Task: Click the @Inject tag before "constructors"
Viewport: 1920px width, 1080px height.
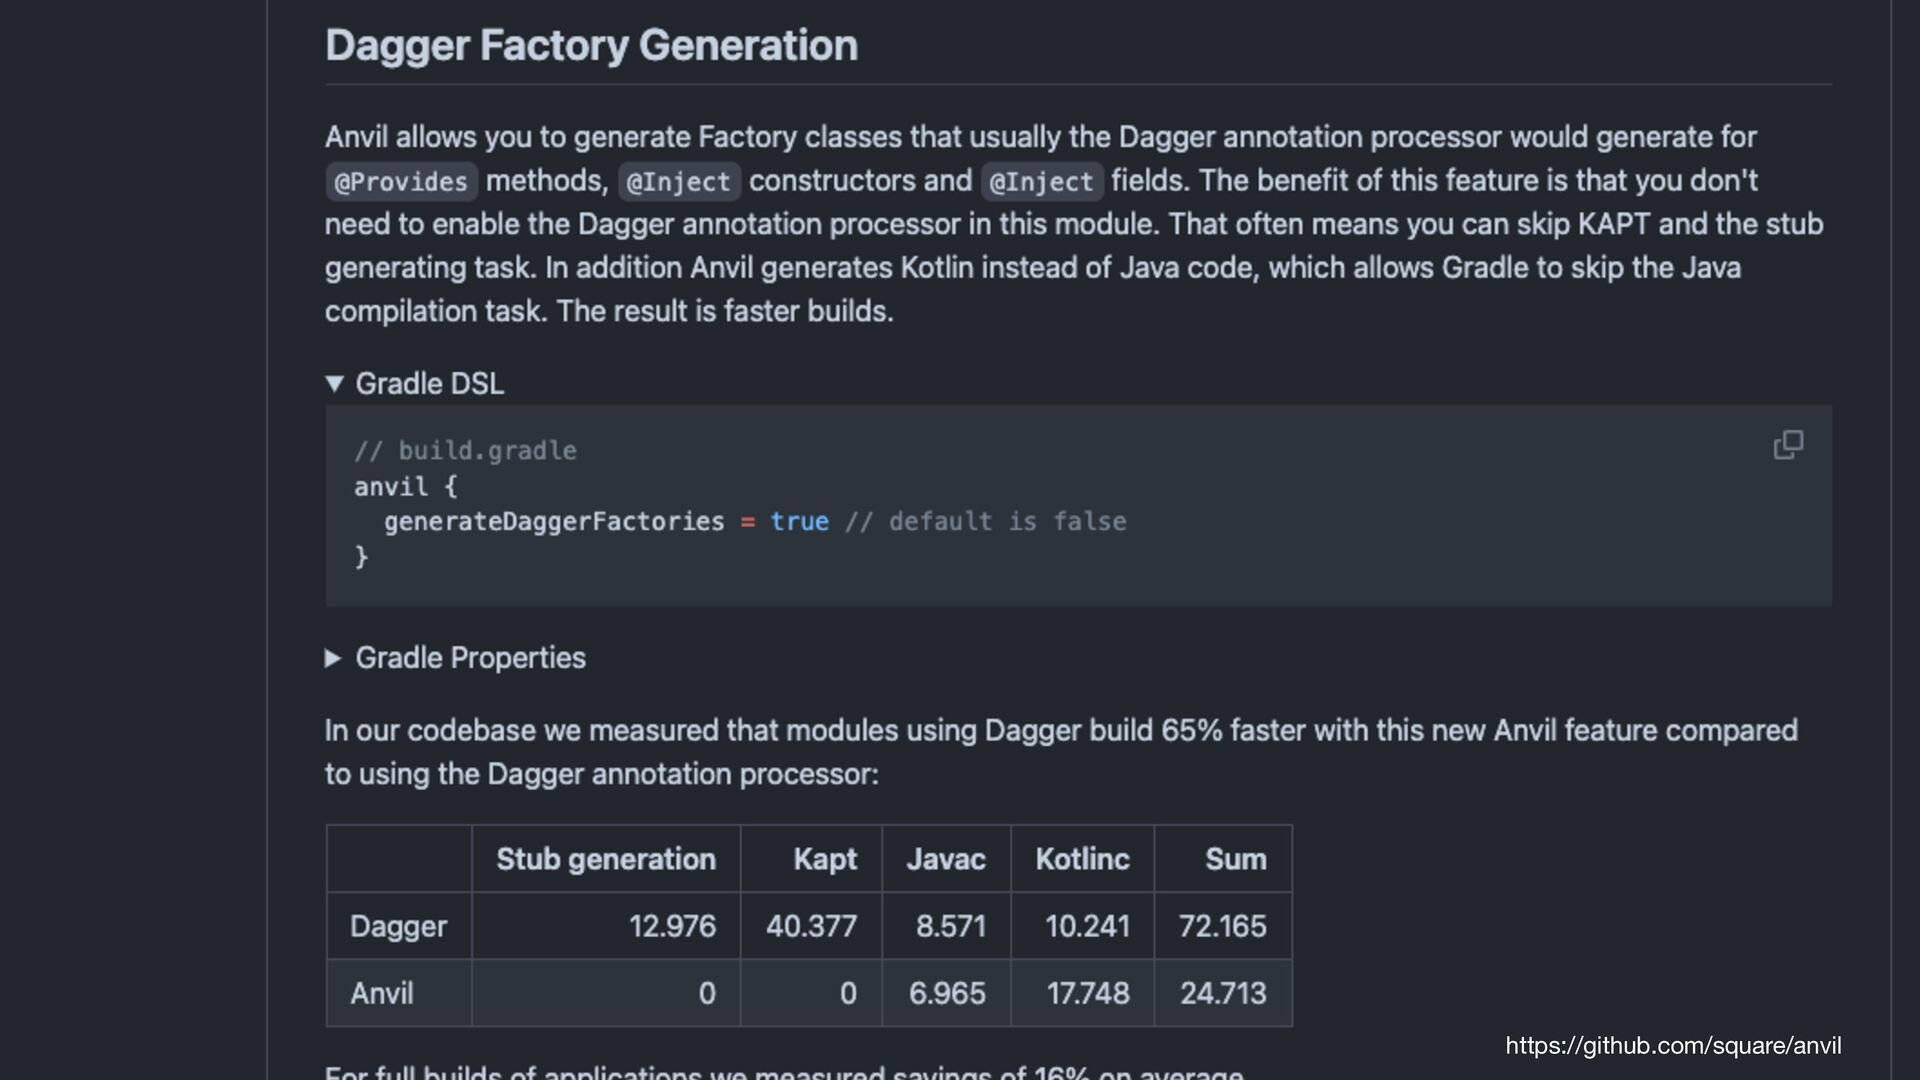Action: 679,182
